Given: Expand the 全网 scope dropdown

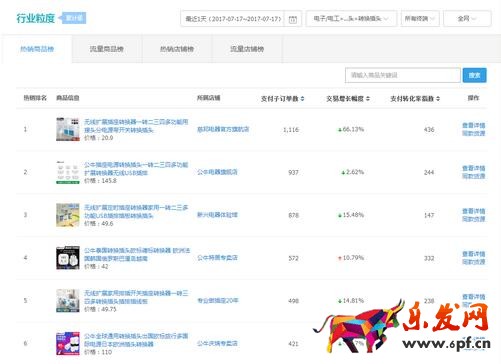Looking at the screenshot, I should [467, 19].
